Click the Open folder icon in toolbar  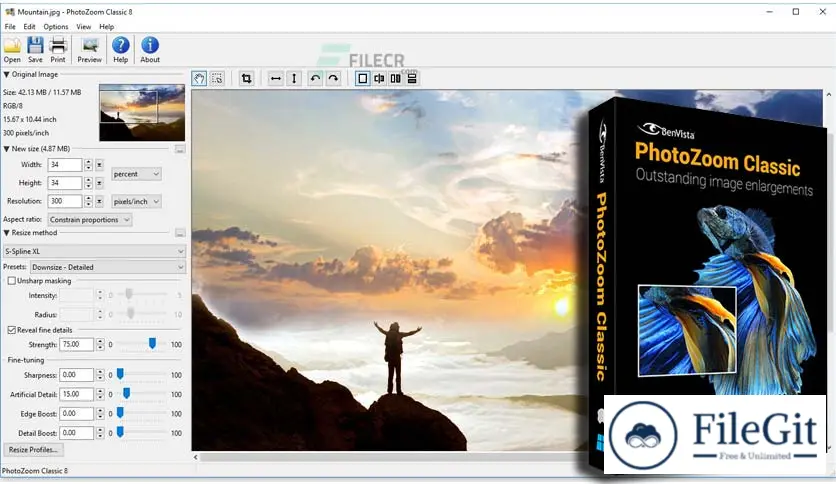coord(12,46)
